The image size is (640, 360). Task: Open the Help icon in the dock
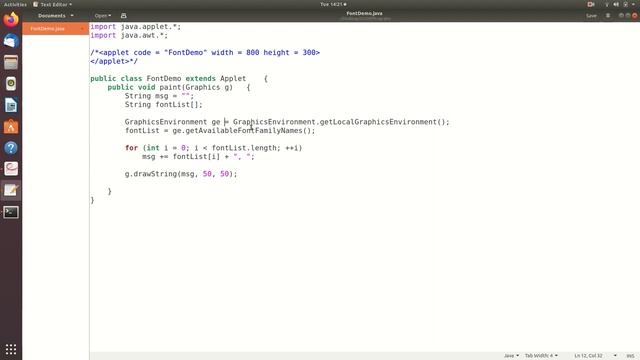pos(11,148)
